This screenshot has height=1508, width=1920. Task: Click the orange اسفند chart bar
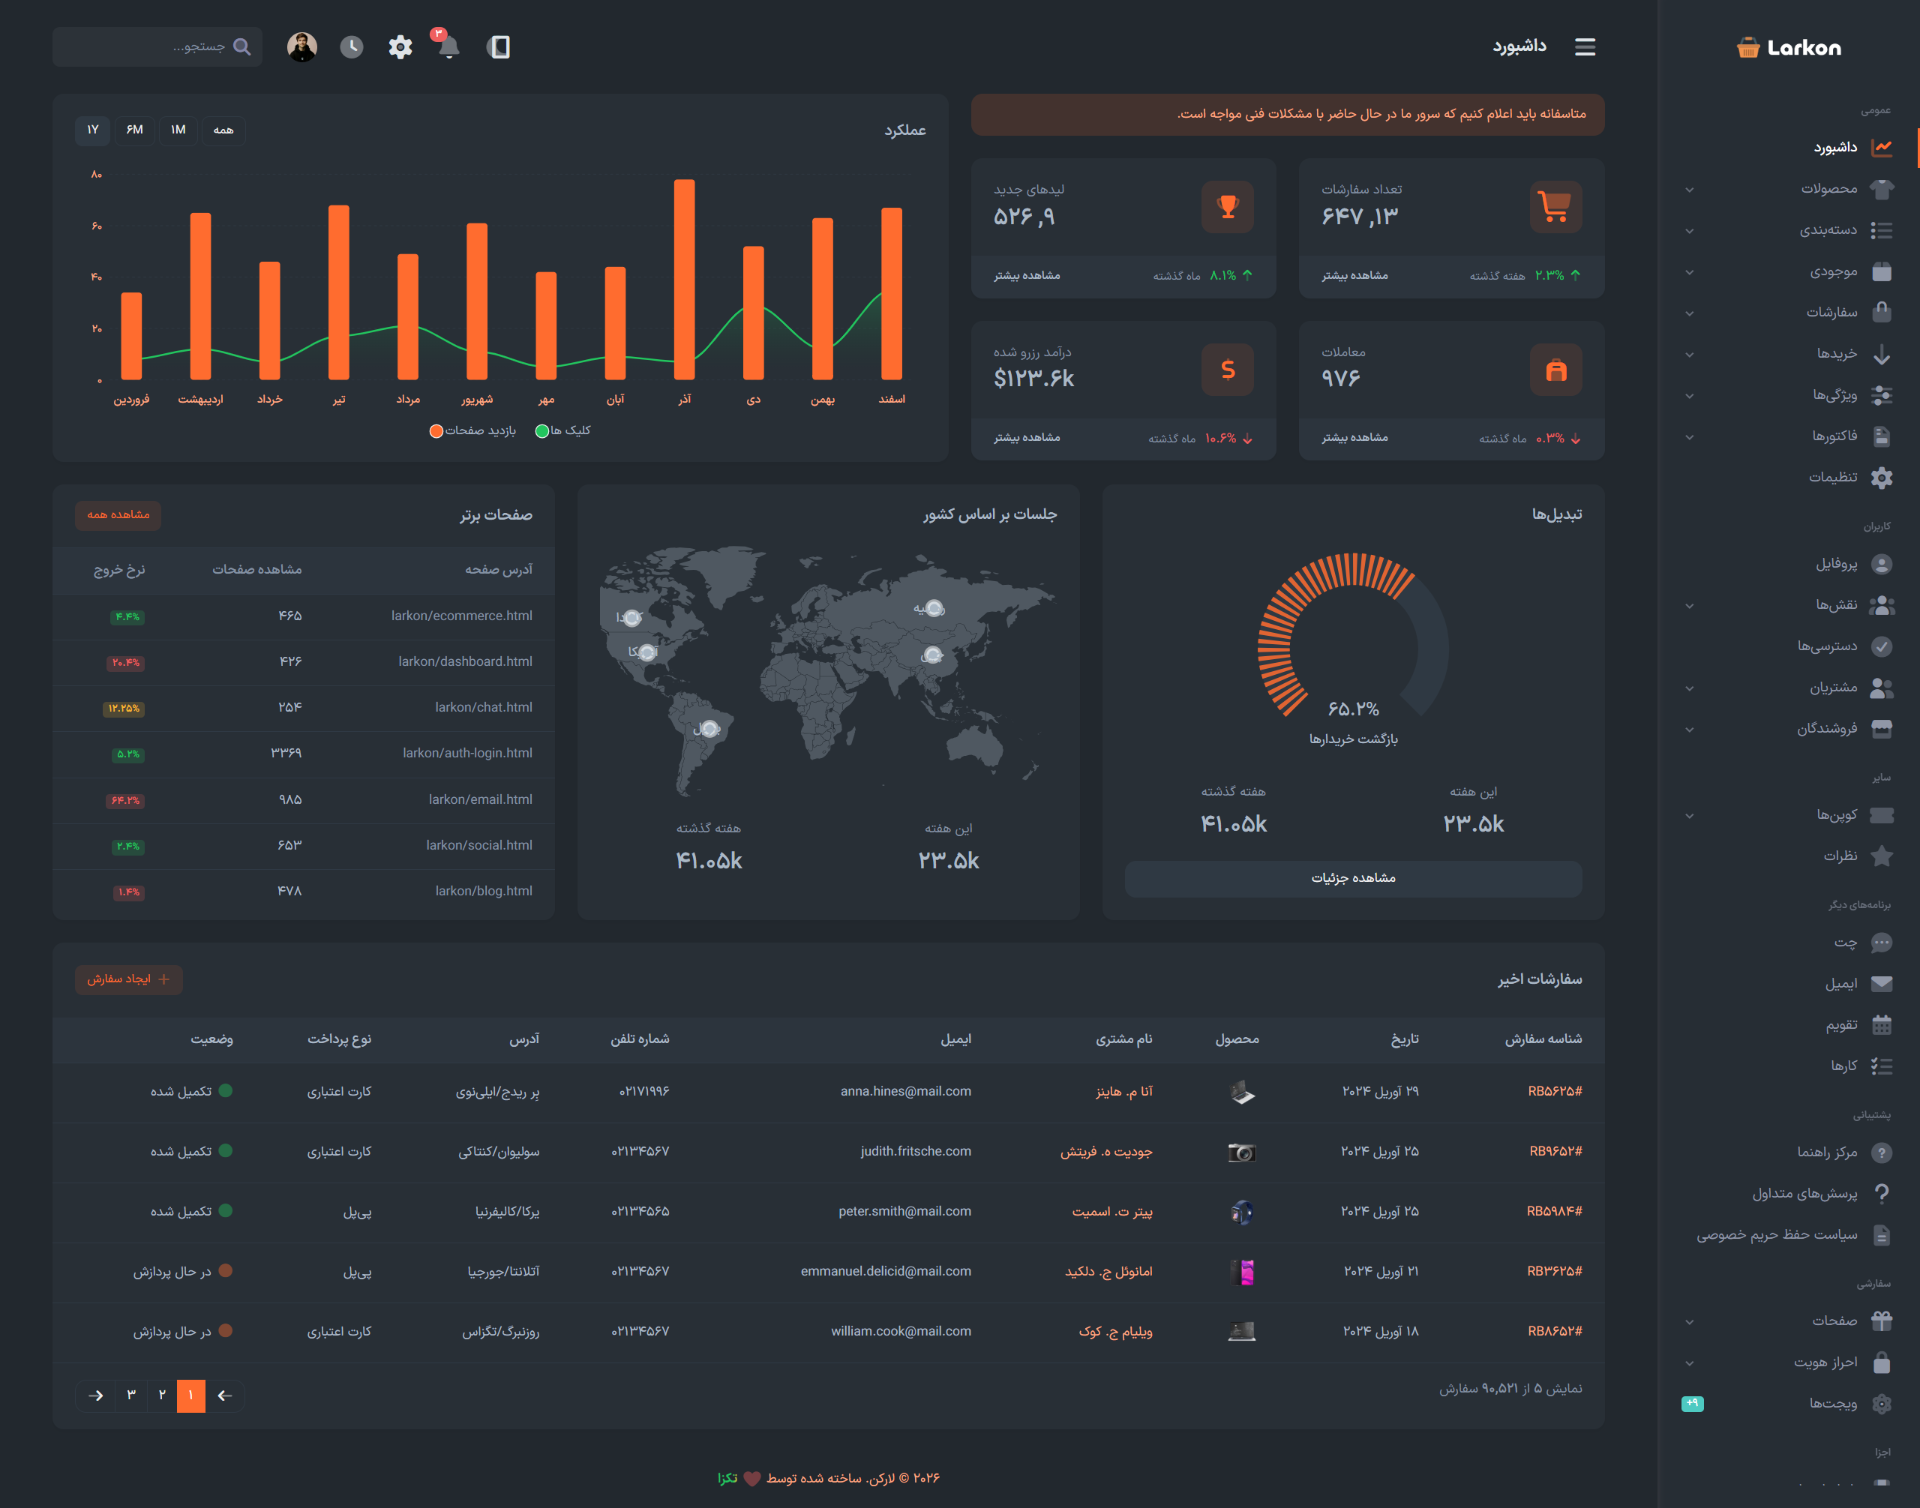(891, 293)
